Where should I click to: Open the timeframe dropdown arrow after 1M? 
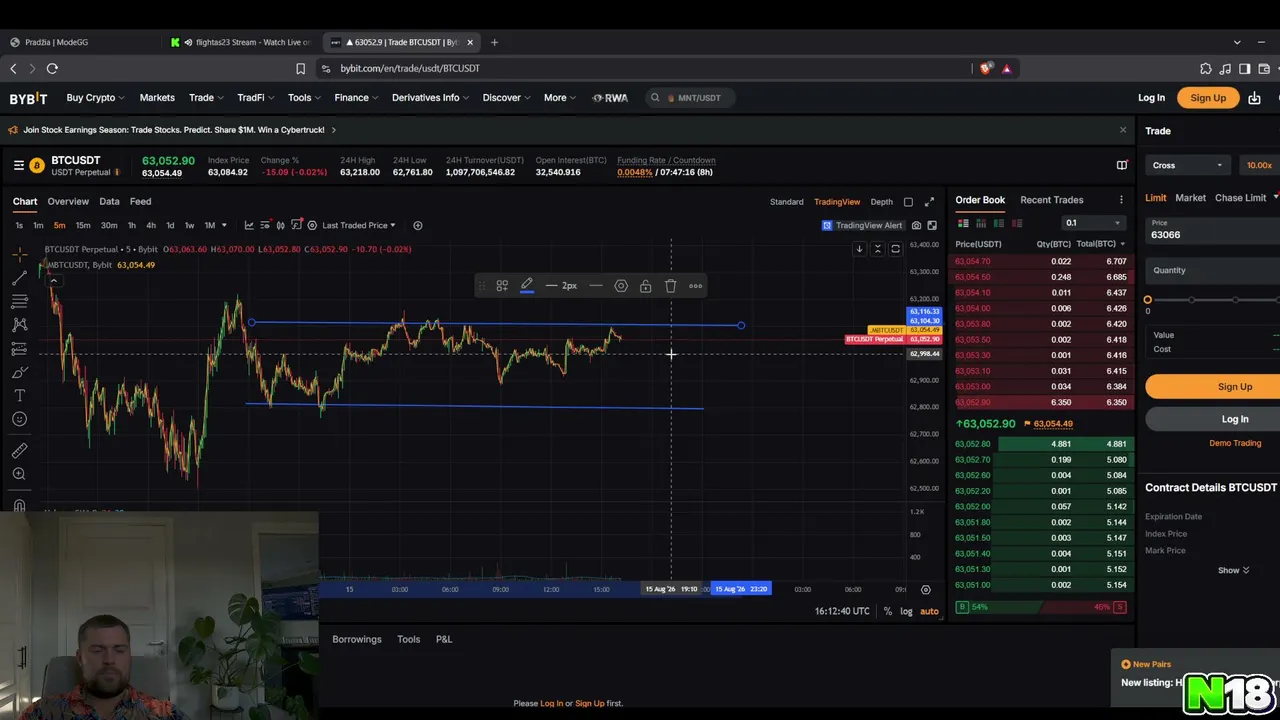point(224,225)
